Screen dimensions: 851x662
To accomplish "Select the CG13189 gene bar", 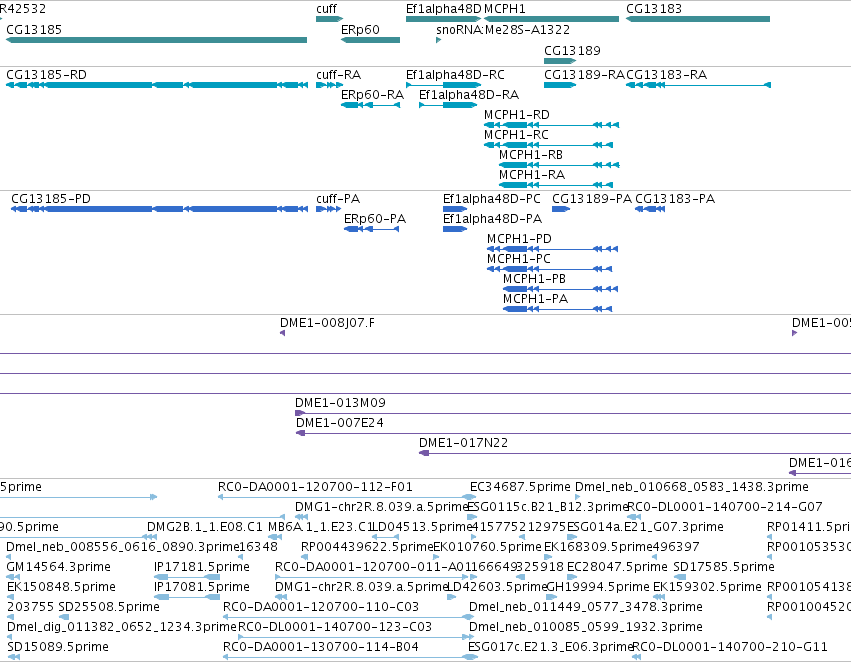I will [560, 61].
